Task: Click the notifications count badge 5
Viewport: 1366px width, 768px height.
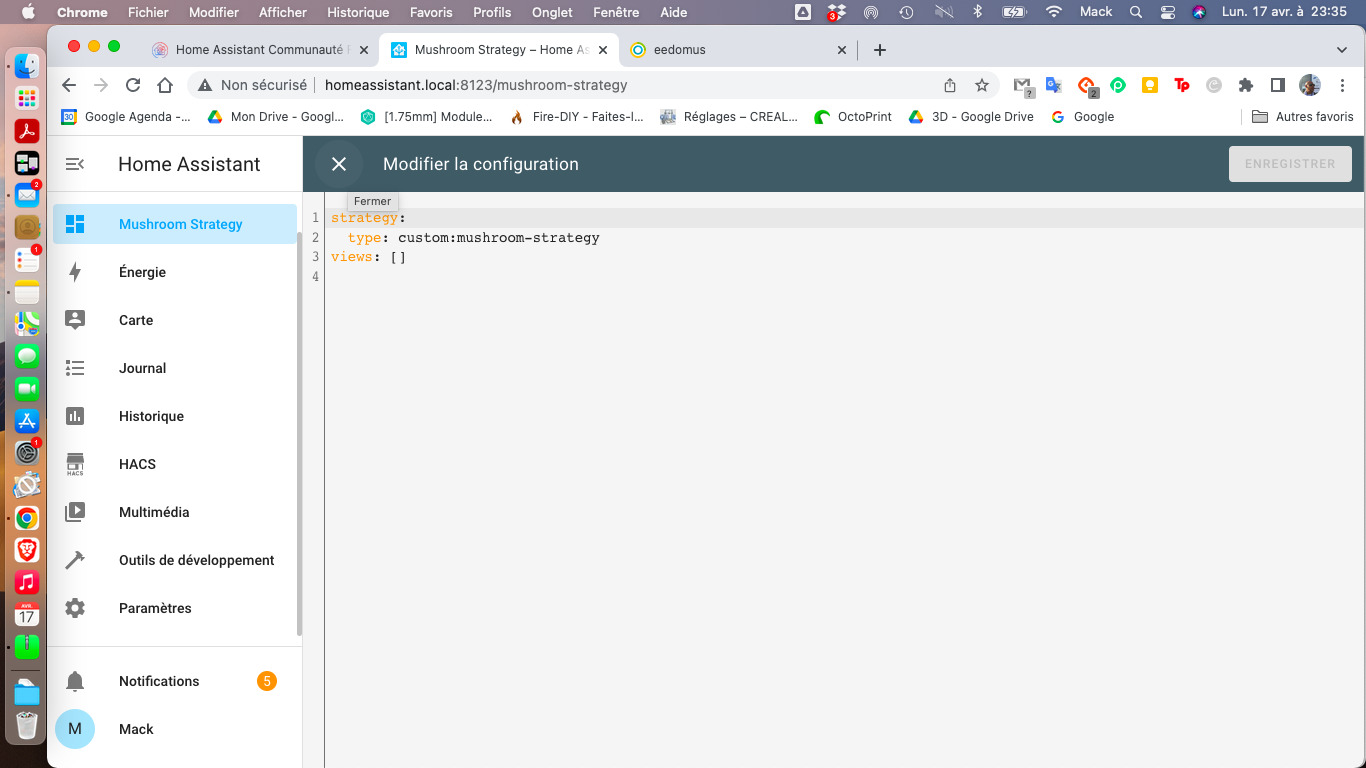Action: (x=267, y=681)
